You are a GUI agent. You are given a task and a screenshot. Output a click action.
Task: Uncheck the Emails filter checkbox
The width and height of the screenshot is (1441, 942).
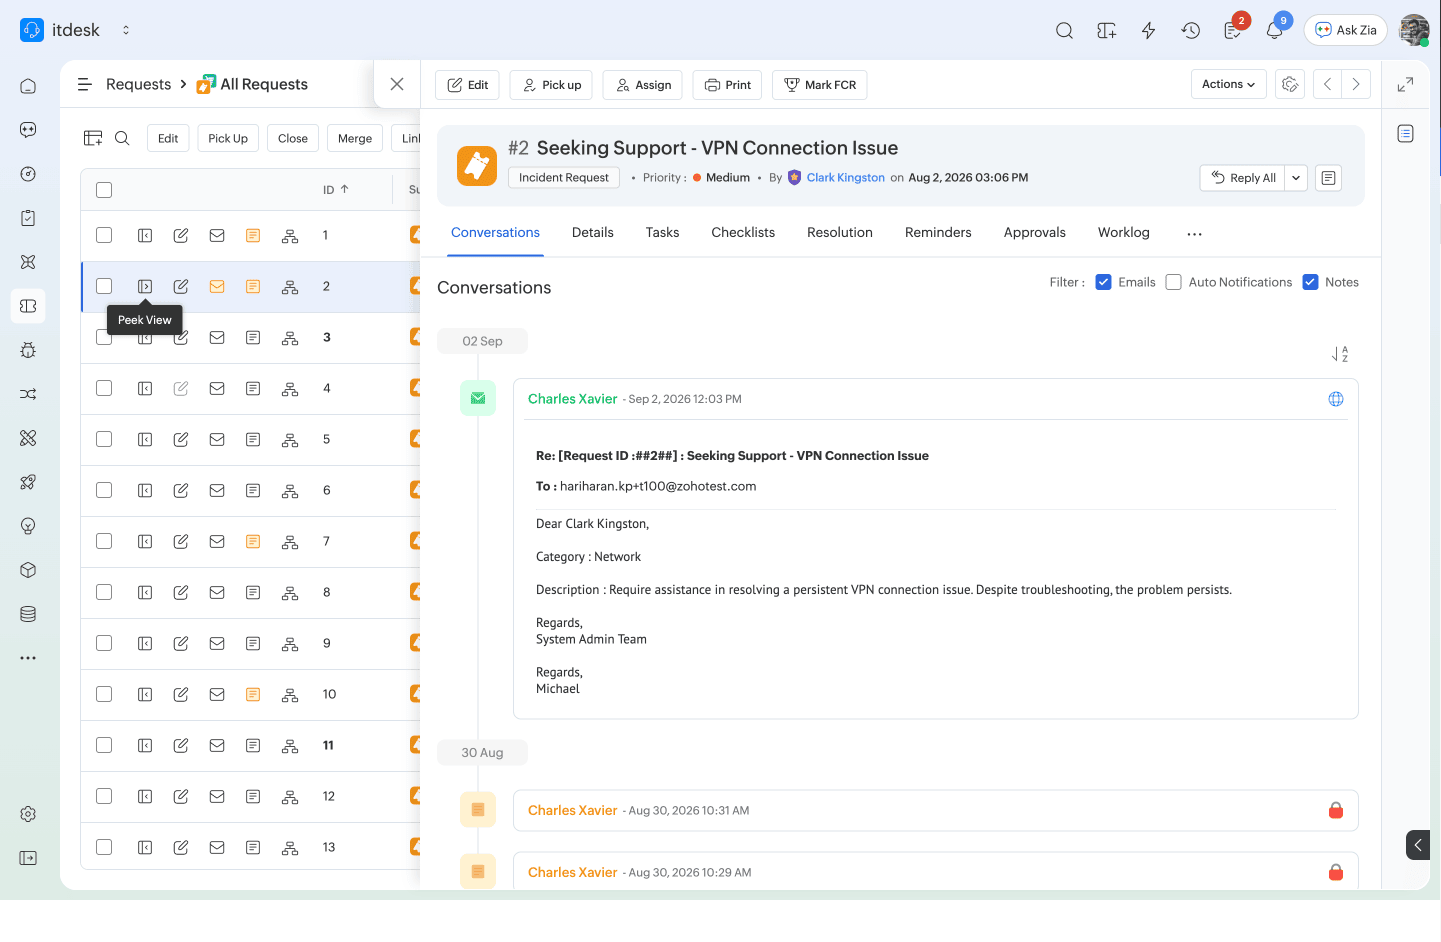pos(1104,282)
